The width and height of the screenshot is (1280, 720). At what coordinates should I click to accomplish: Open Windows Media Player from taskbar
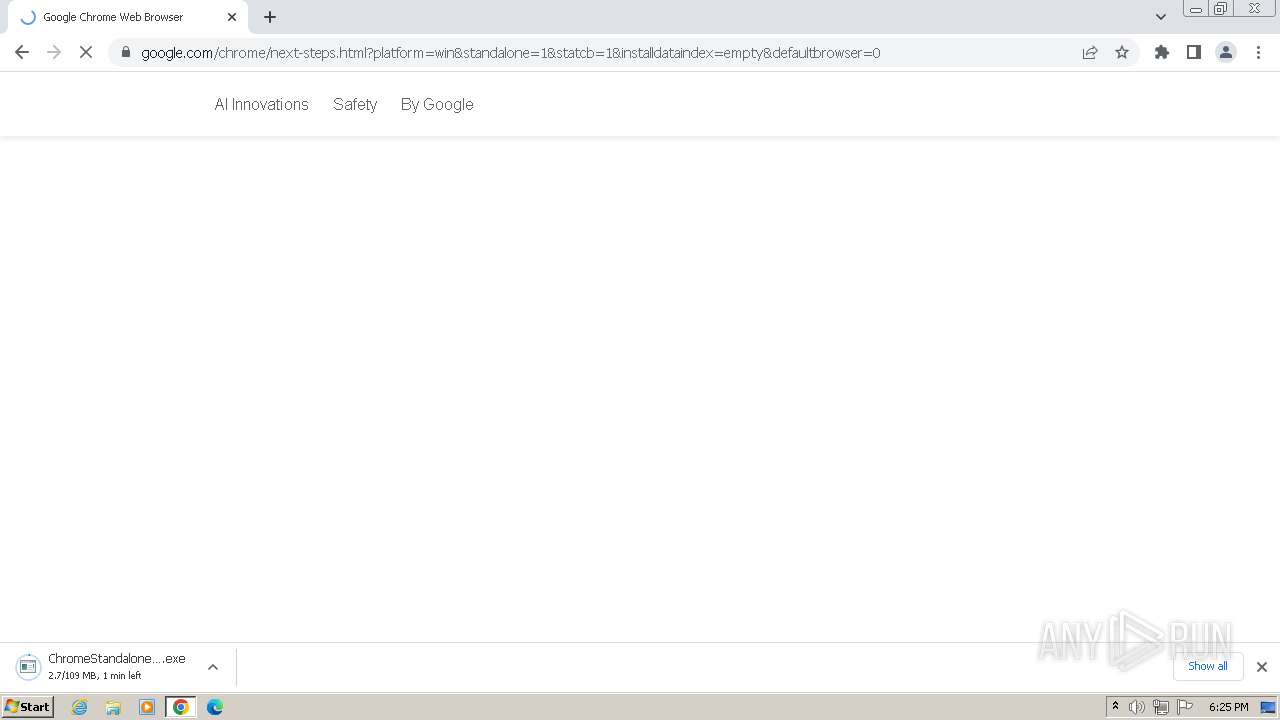tap(147, 707)
